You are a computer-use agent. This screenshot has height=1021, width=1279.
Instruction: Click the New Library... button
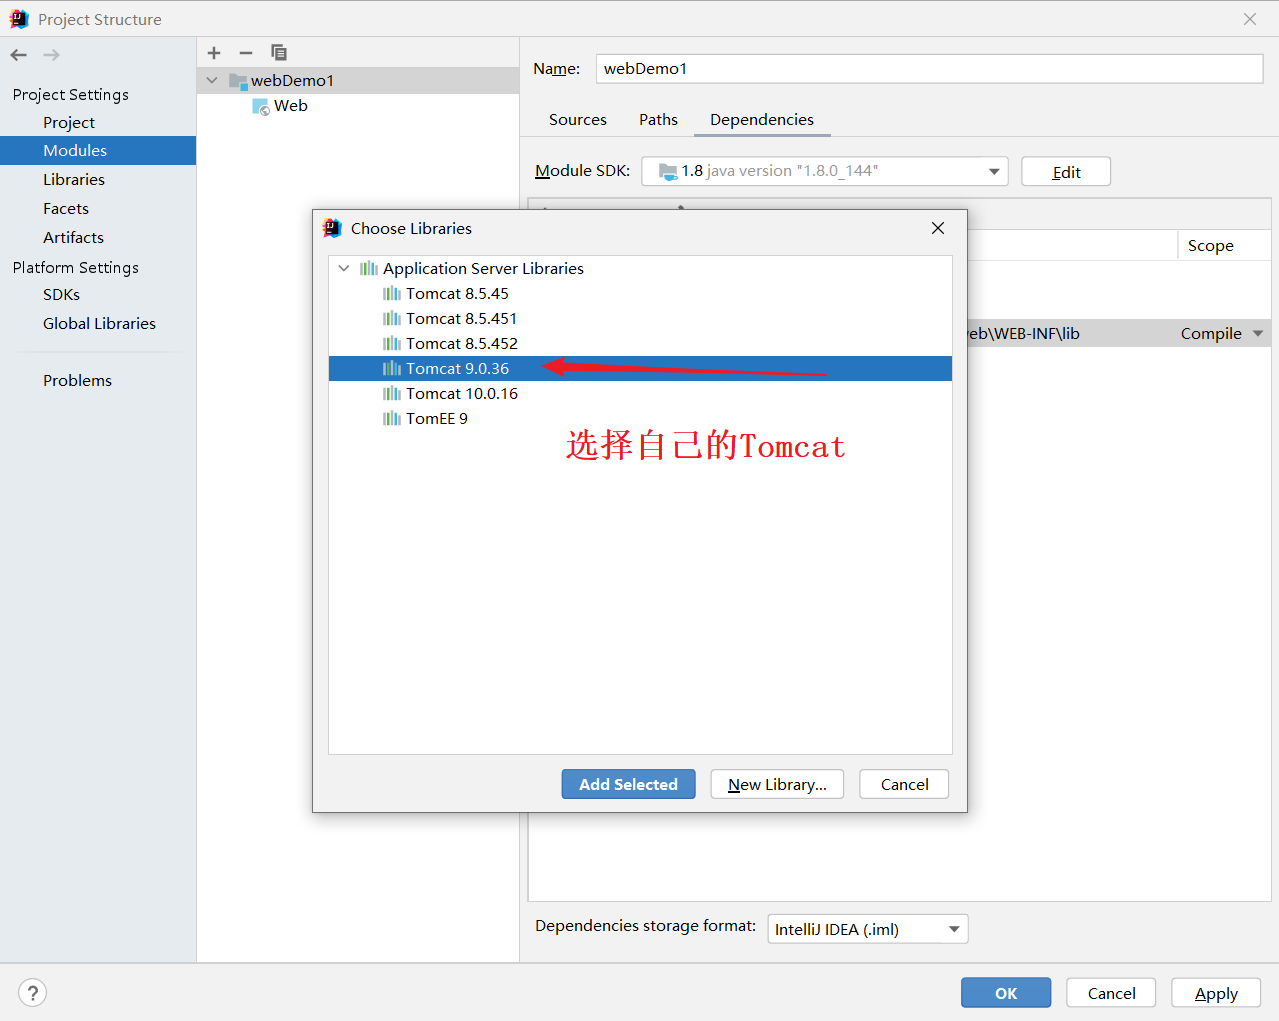[x=777, y=785]
